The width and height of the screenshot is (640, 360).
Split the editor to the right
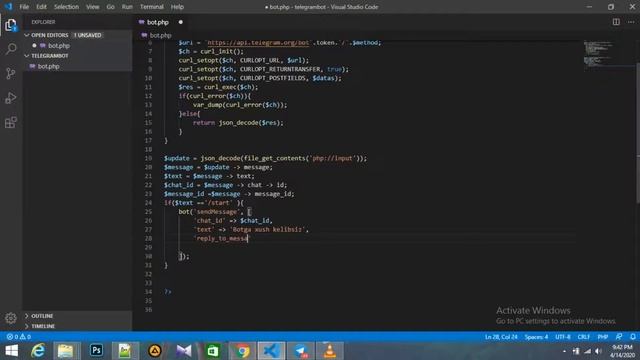616,22
